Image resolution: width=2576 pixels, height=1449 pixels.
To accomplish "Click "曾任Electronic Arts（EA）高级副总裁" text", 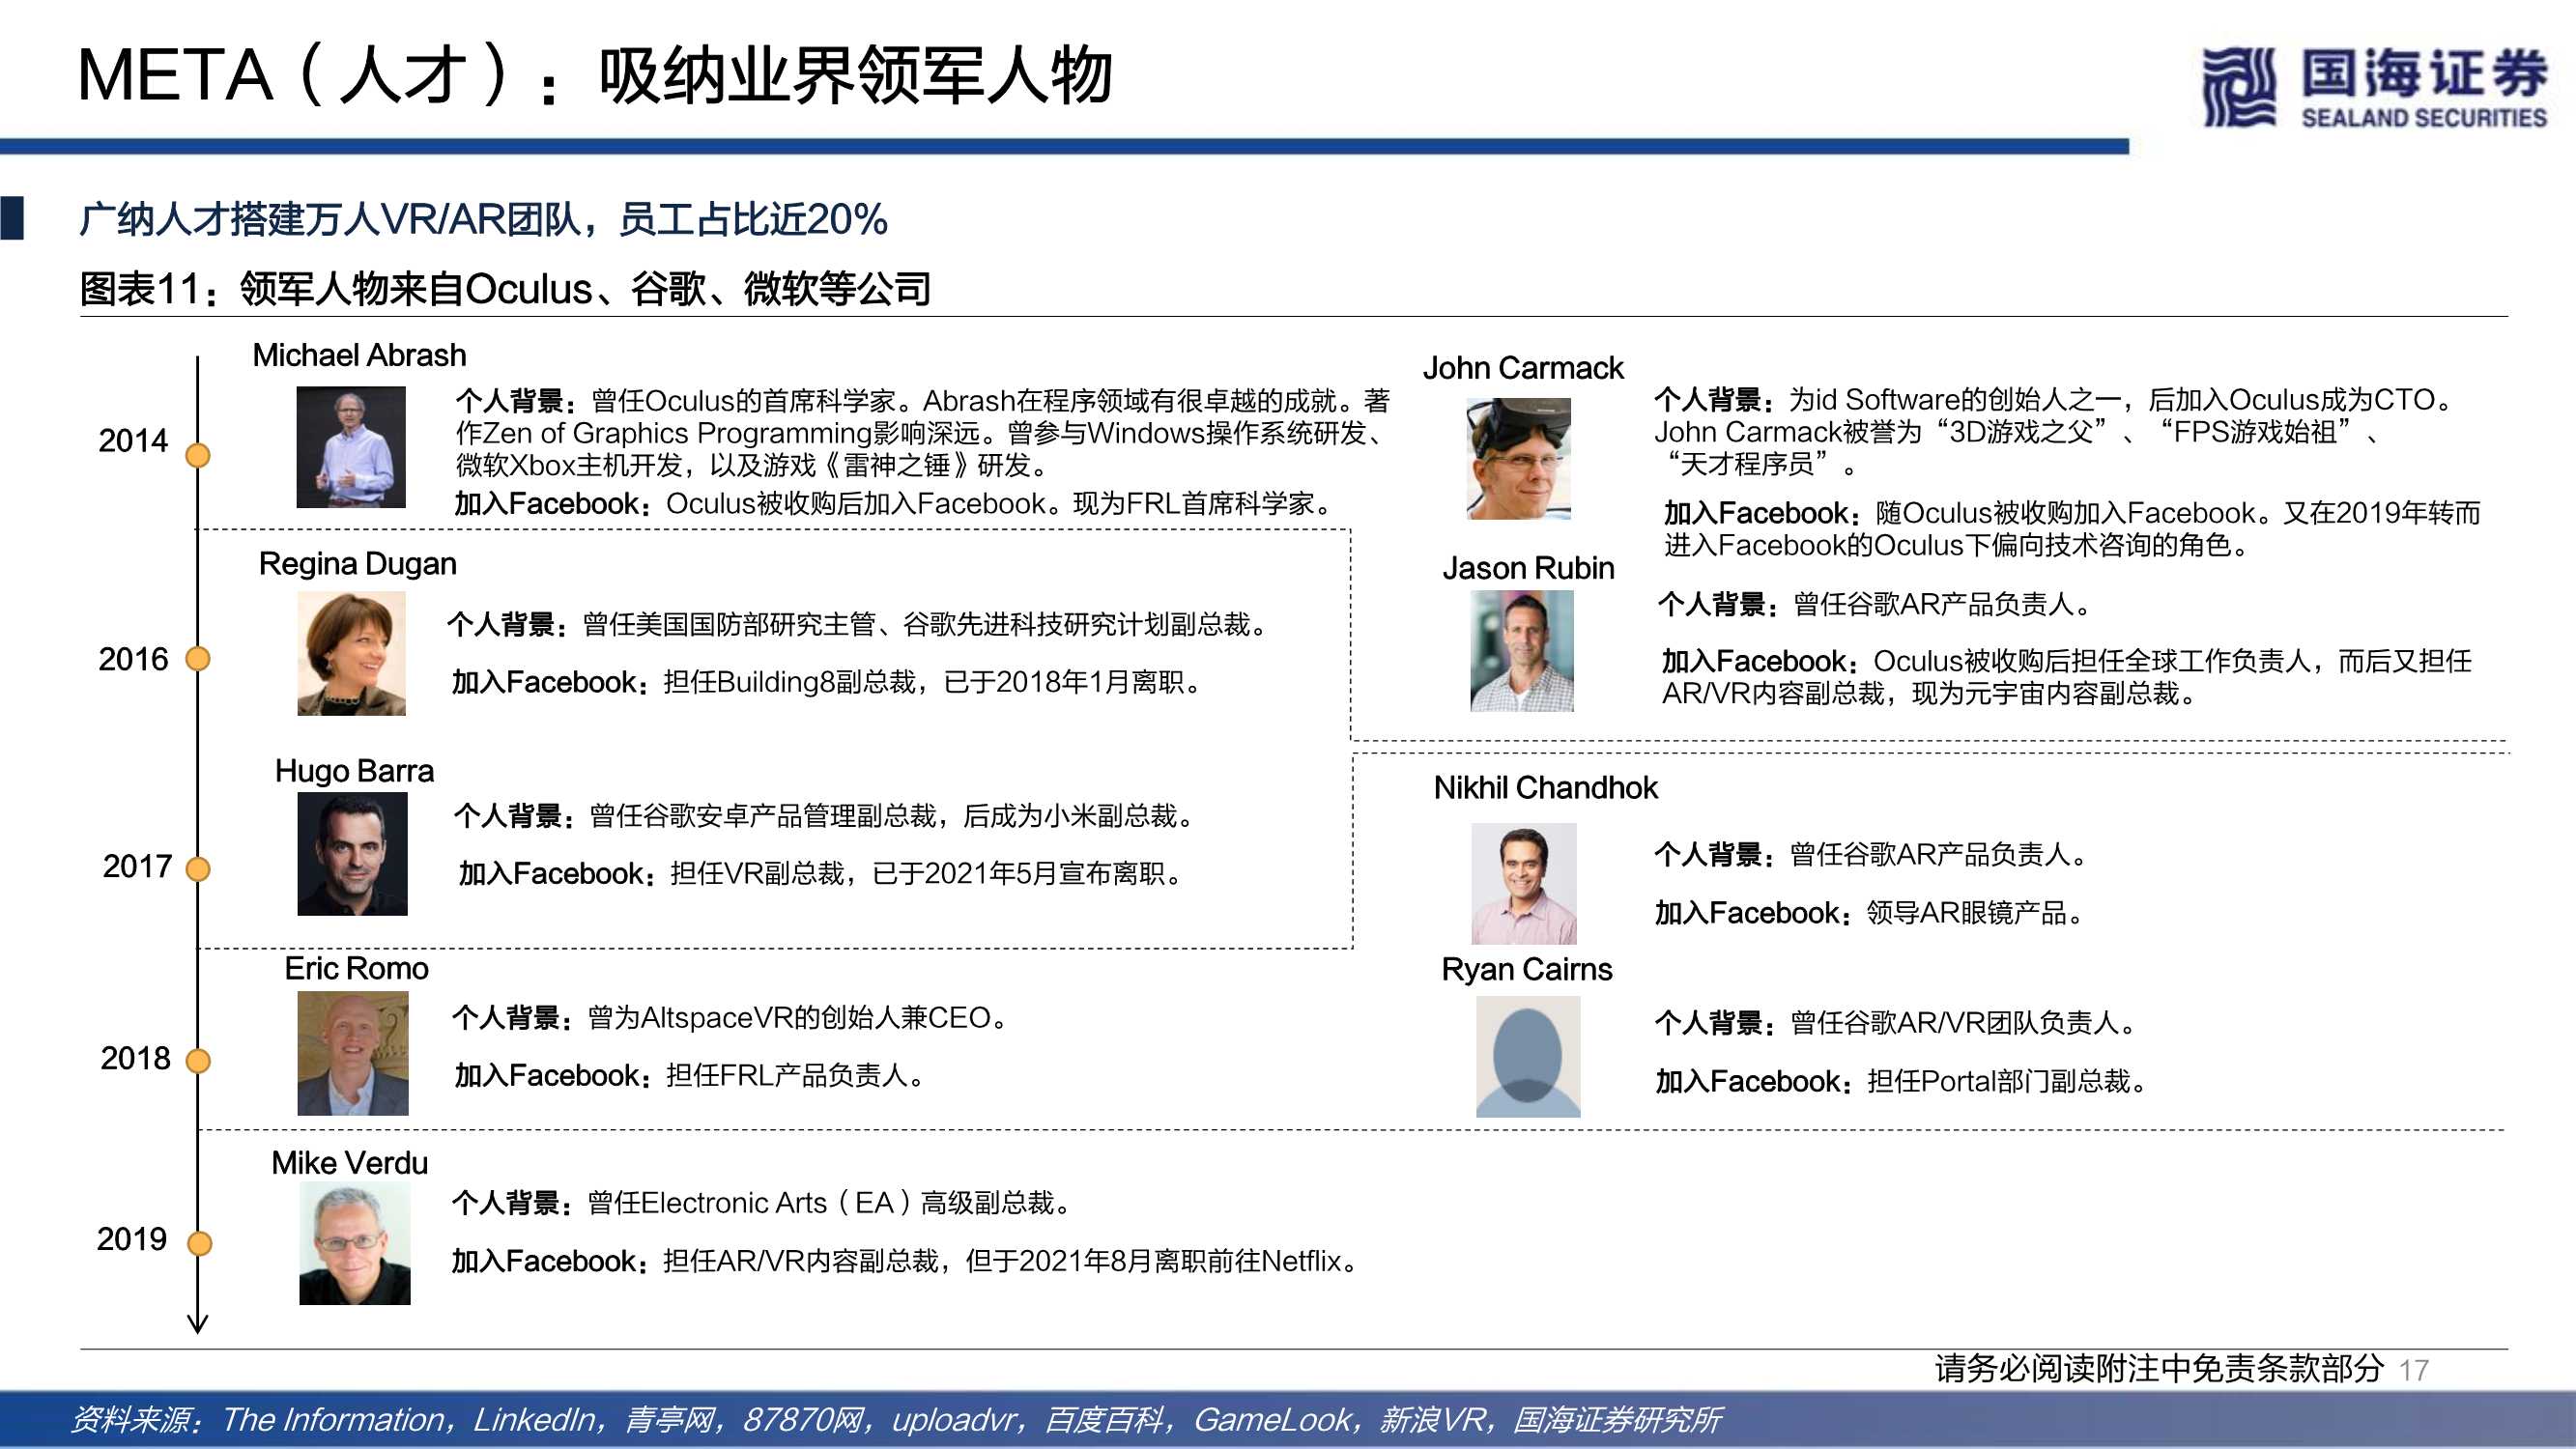I will pyautogui.click(x=820, y=1203).
